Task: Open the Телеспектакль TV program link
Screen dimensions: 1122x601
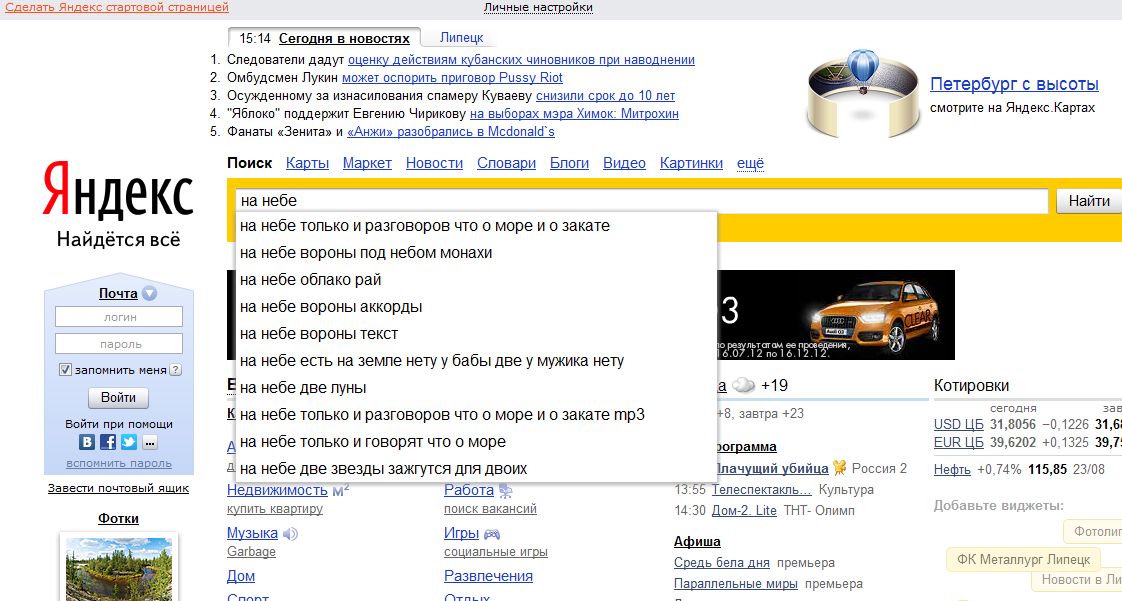Action: pyautogui.click(x=762, y=490)
